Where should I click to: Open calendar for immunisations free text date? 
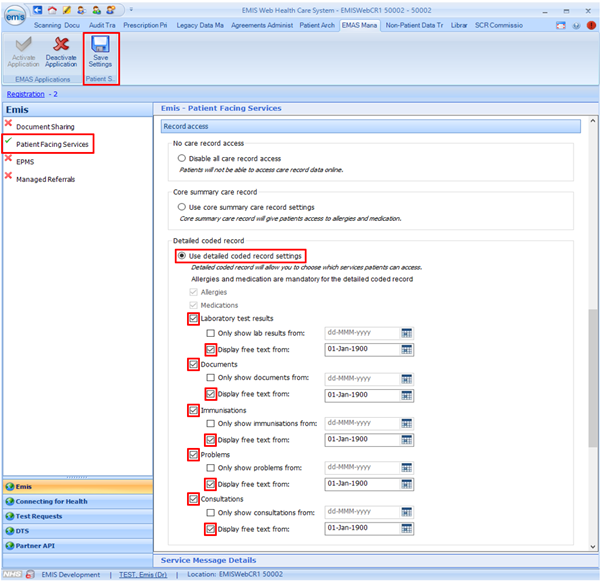(407, 440)
